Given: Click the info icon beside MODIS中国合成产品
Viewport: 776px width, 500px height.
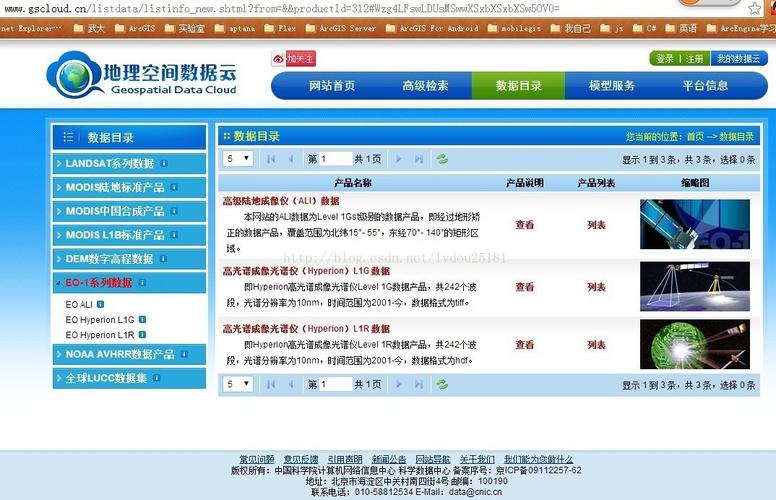Looking at the screenshot, I should coord(174,211).
